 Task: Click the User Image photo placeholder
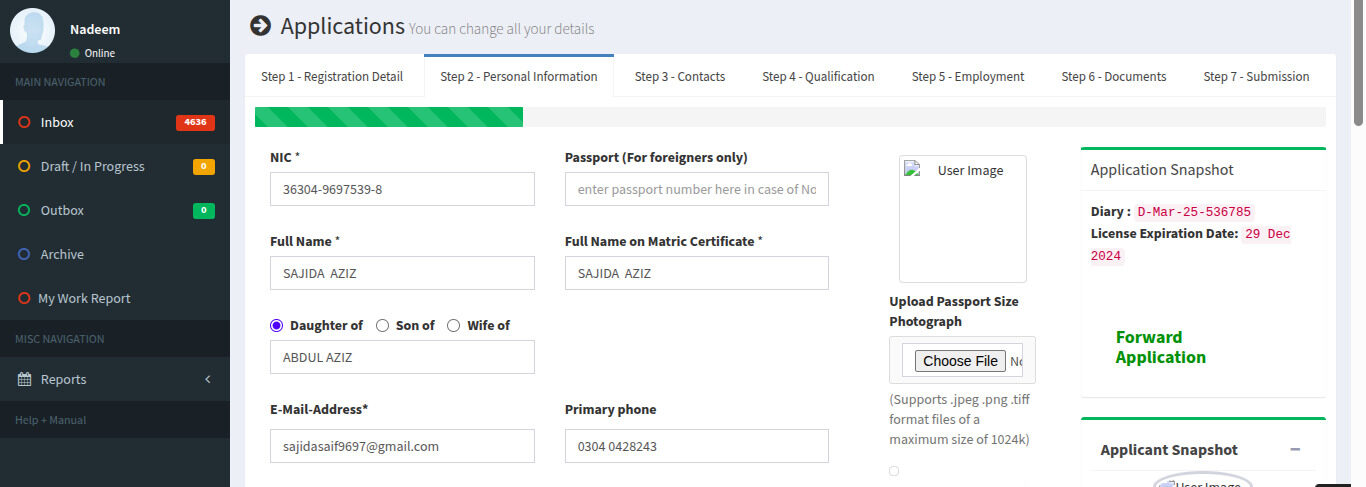click(963, 219)
